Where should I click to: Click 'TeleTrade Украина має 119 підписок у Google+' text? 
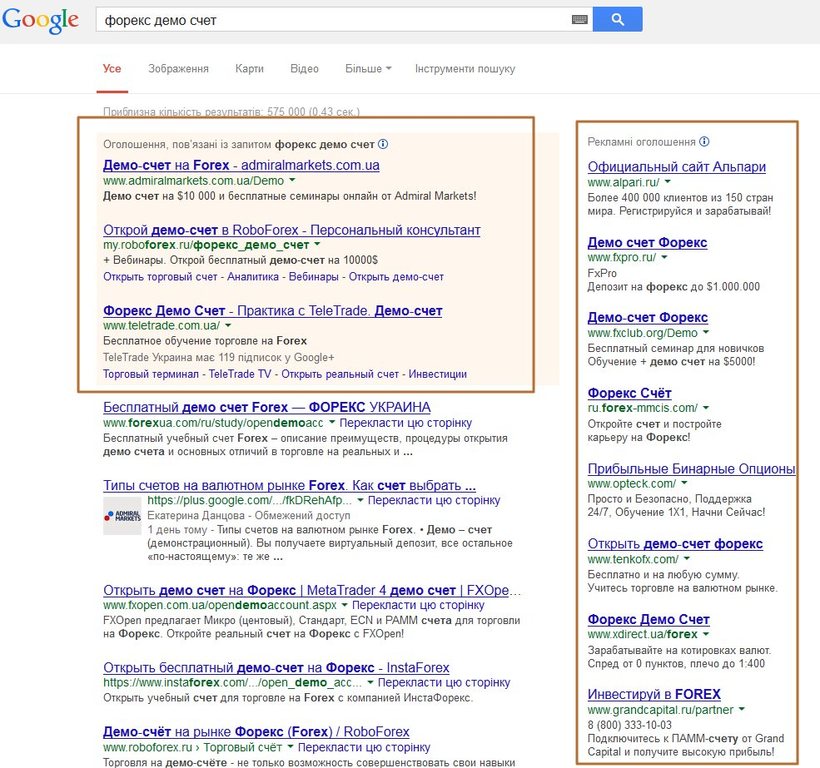(219, 358)
